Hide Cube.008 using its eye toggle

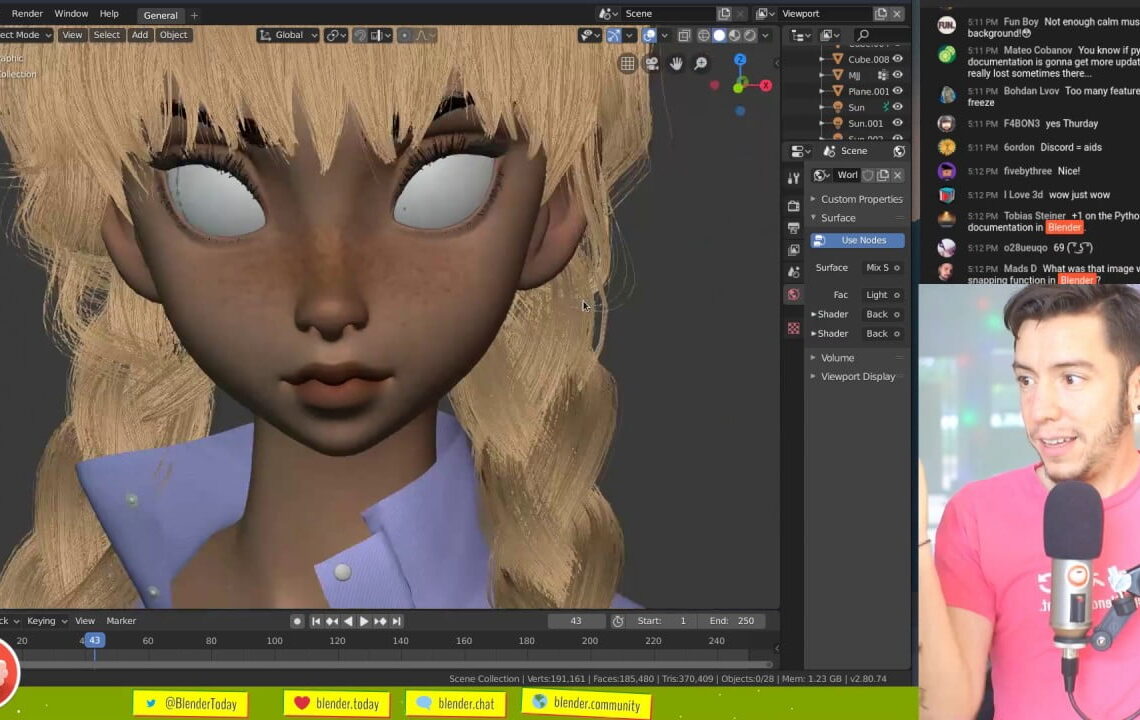coord(897,58)
